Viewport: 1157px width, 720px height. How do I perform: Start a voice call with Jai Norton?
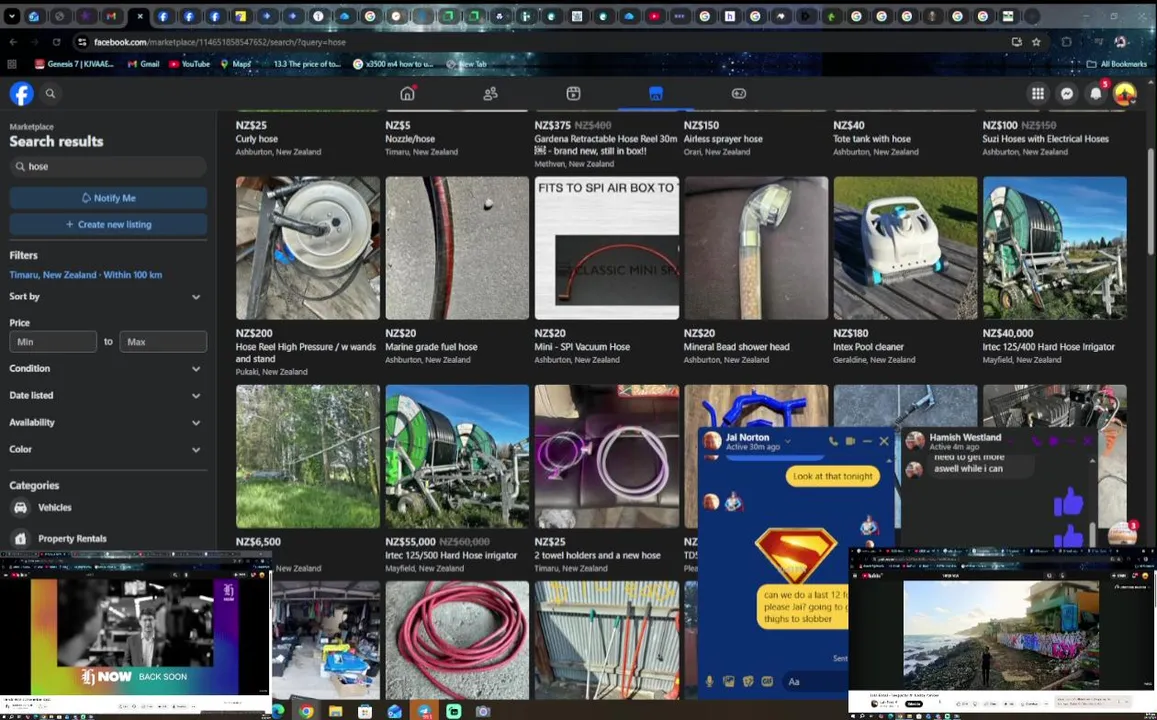[x=833, y=441]
